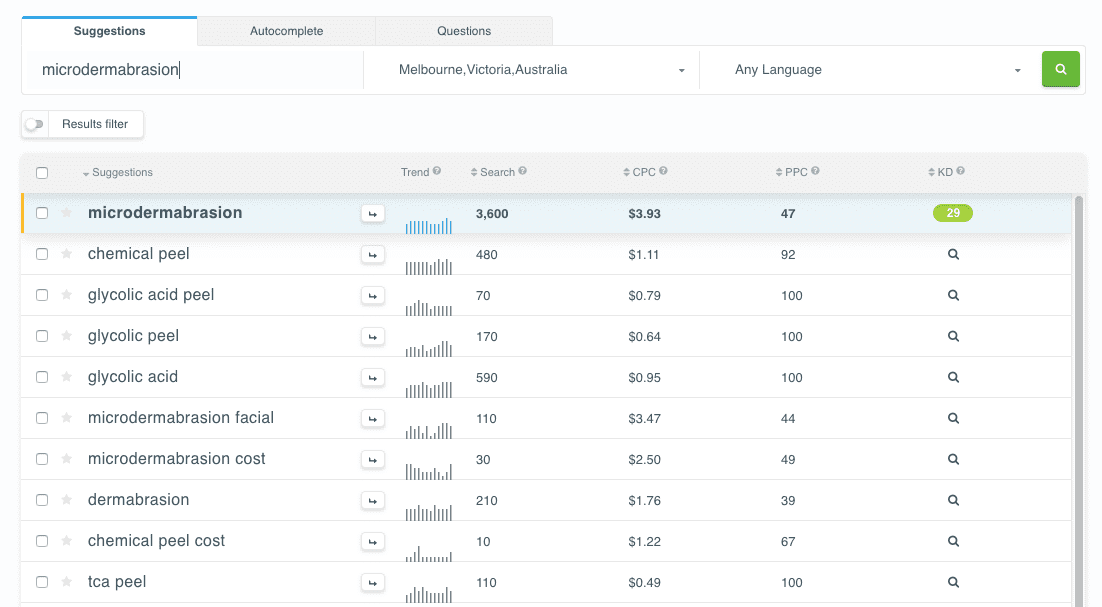
Task: Check KD magnifier for glycolic peel
Action: (953, 336)
